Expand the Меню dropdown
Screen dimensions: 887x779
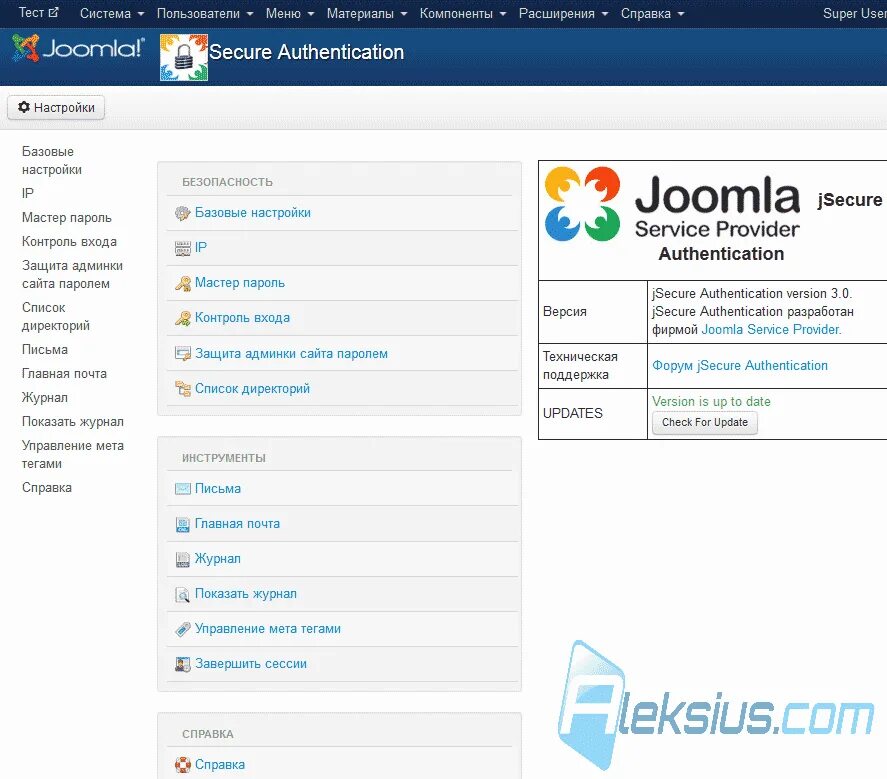(x=290, y=14)
